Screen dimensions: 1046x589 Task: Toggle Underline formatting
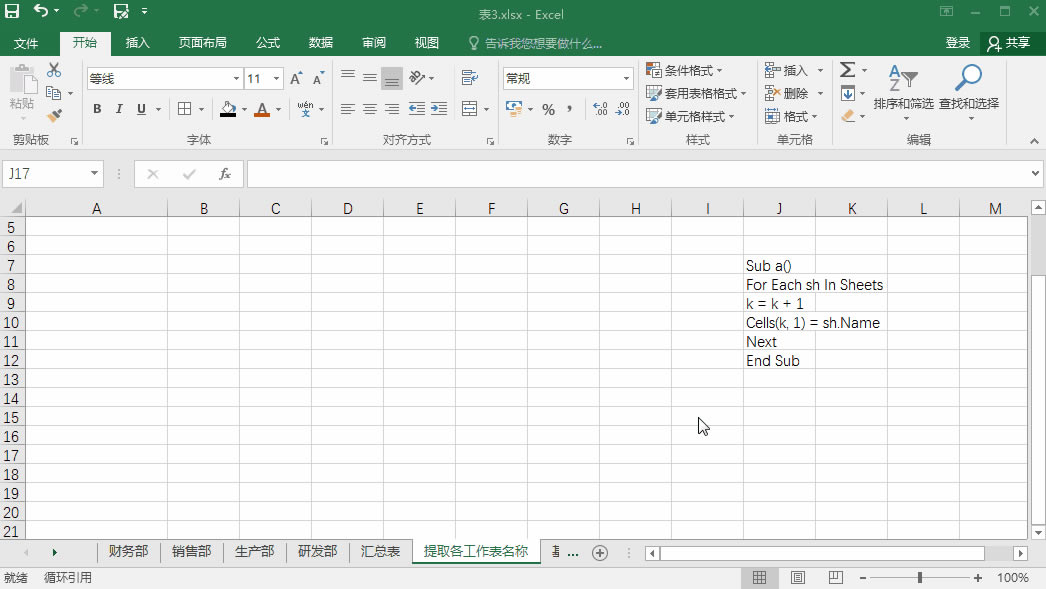click(141, 109)
